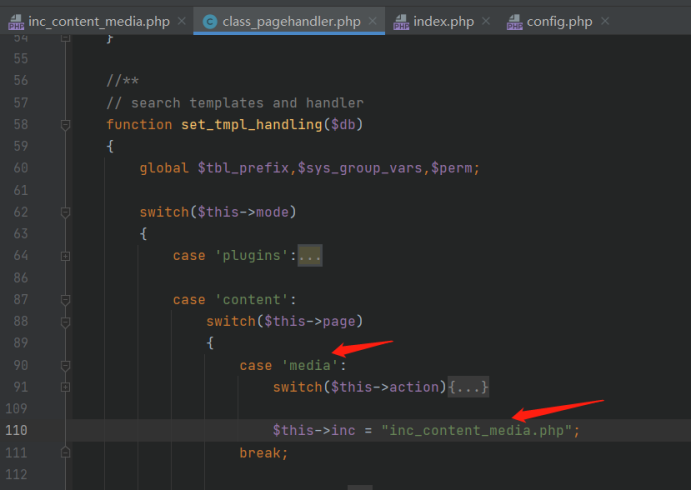Close the inc_content_media.php tab
692x491 pixels.
point(181,21)
